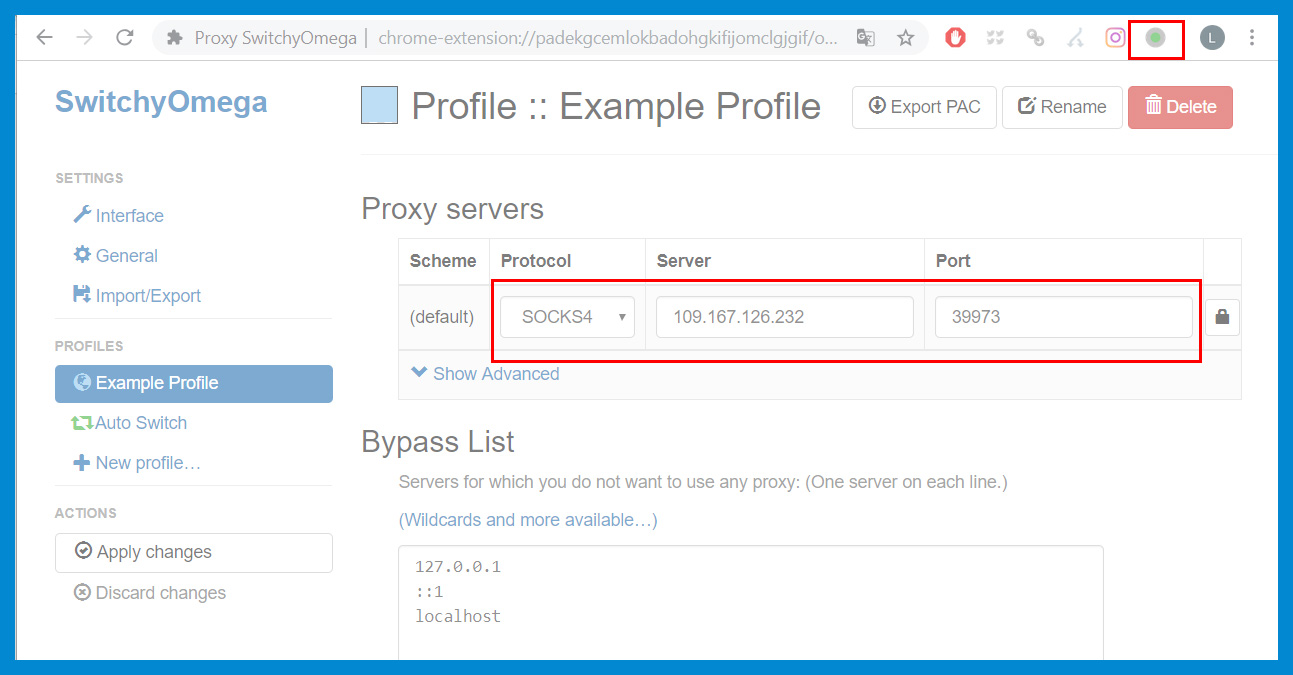Open the chain-link extension icon
Image resolution: width=1293 pixels, height=675 pixels.
pos(1035,38)
